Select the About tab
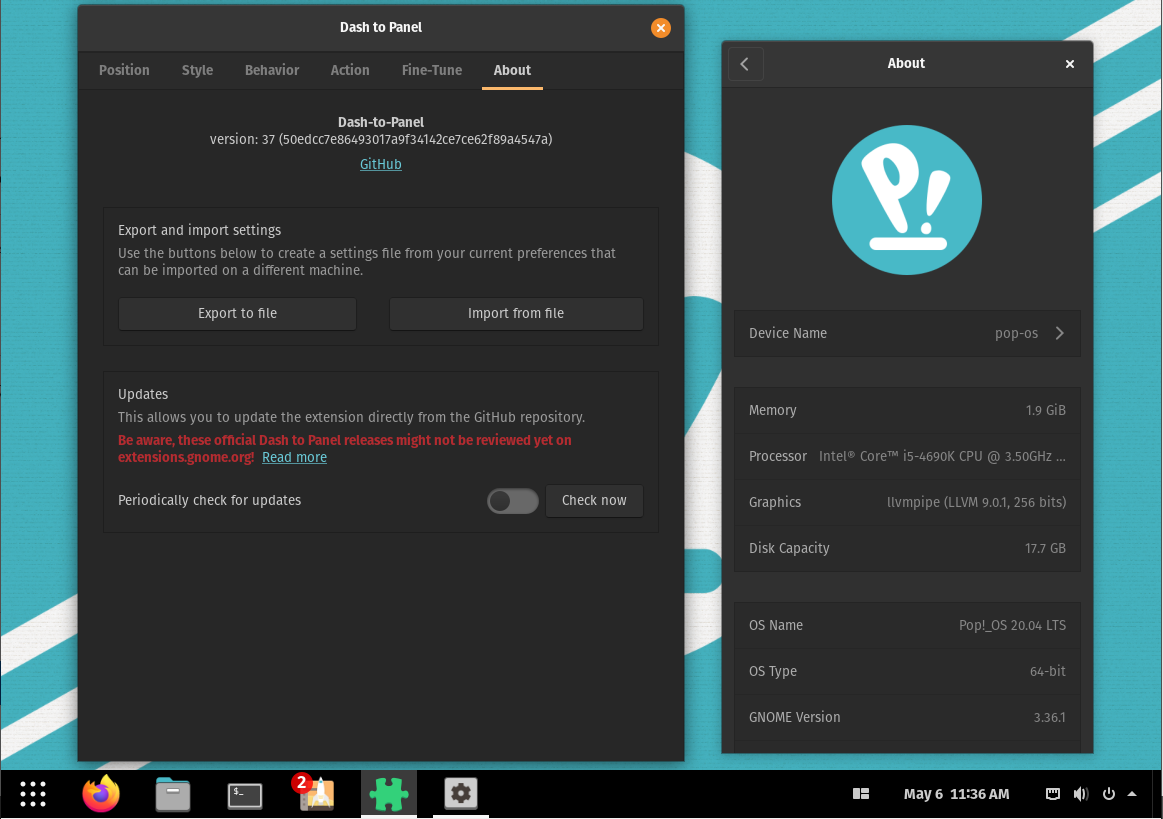1163x819 pixels. pyautogui.click(x=513, y=70)
